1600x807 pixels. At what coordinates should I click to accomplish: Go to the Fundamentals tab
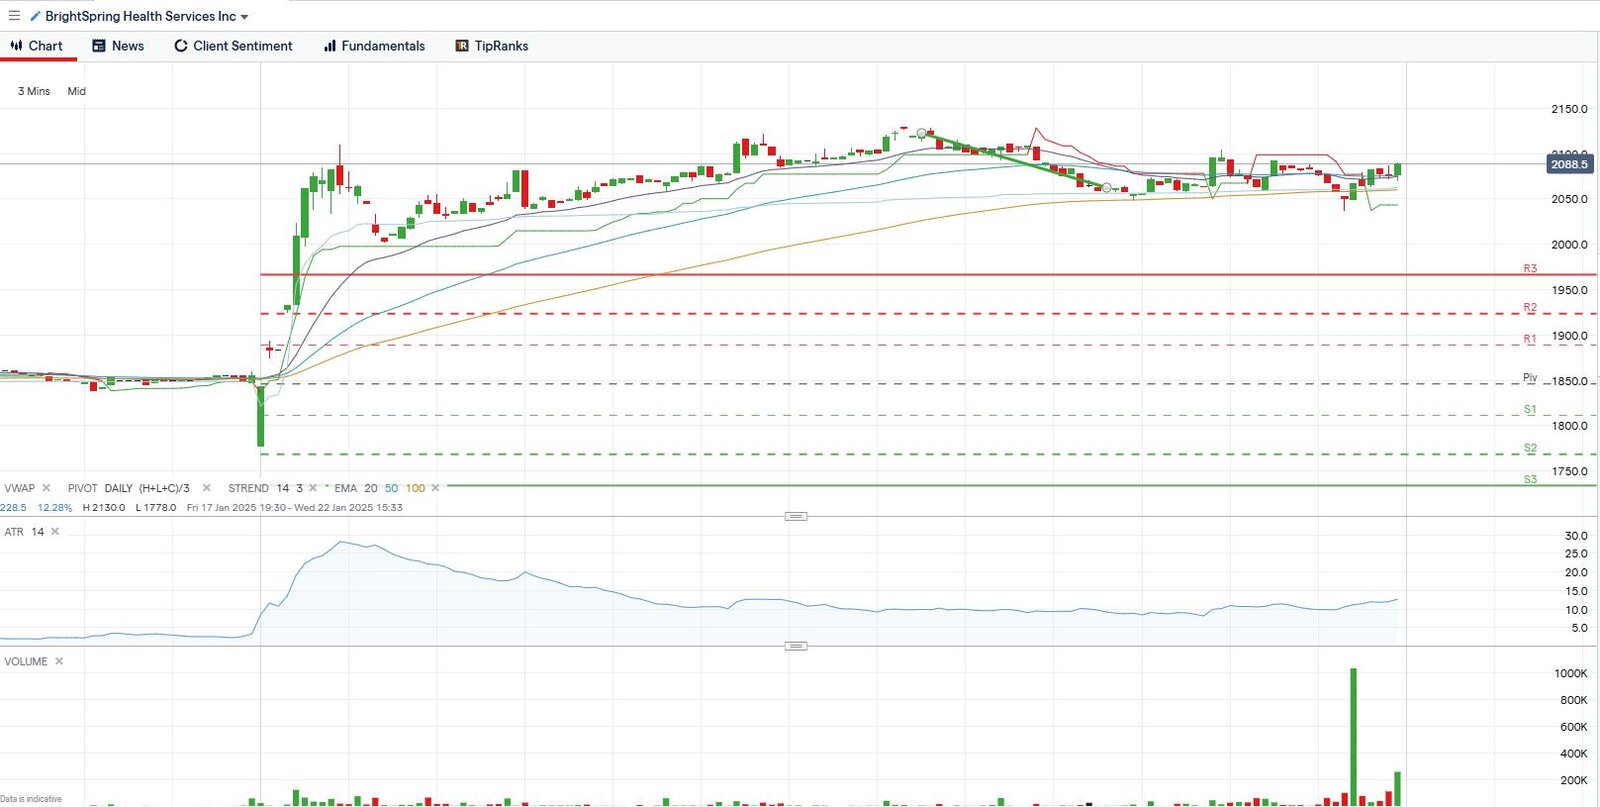coord(374,46)
